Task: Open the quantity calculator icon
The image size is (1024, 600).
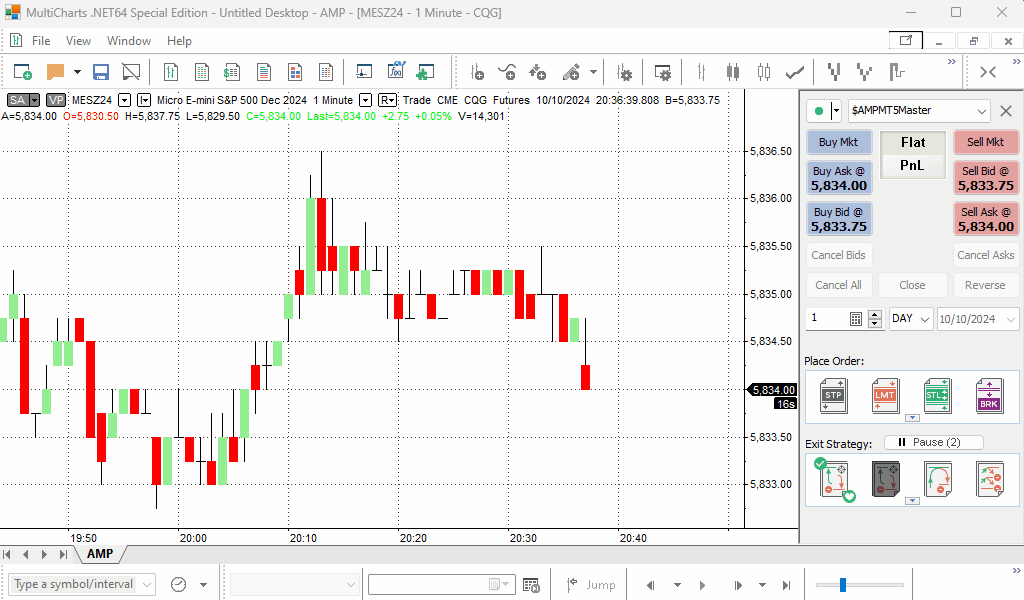Action: pos(856,319)
